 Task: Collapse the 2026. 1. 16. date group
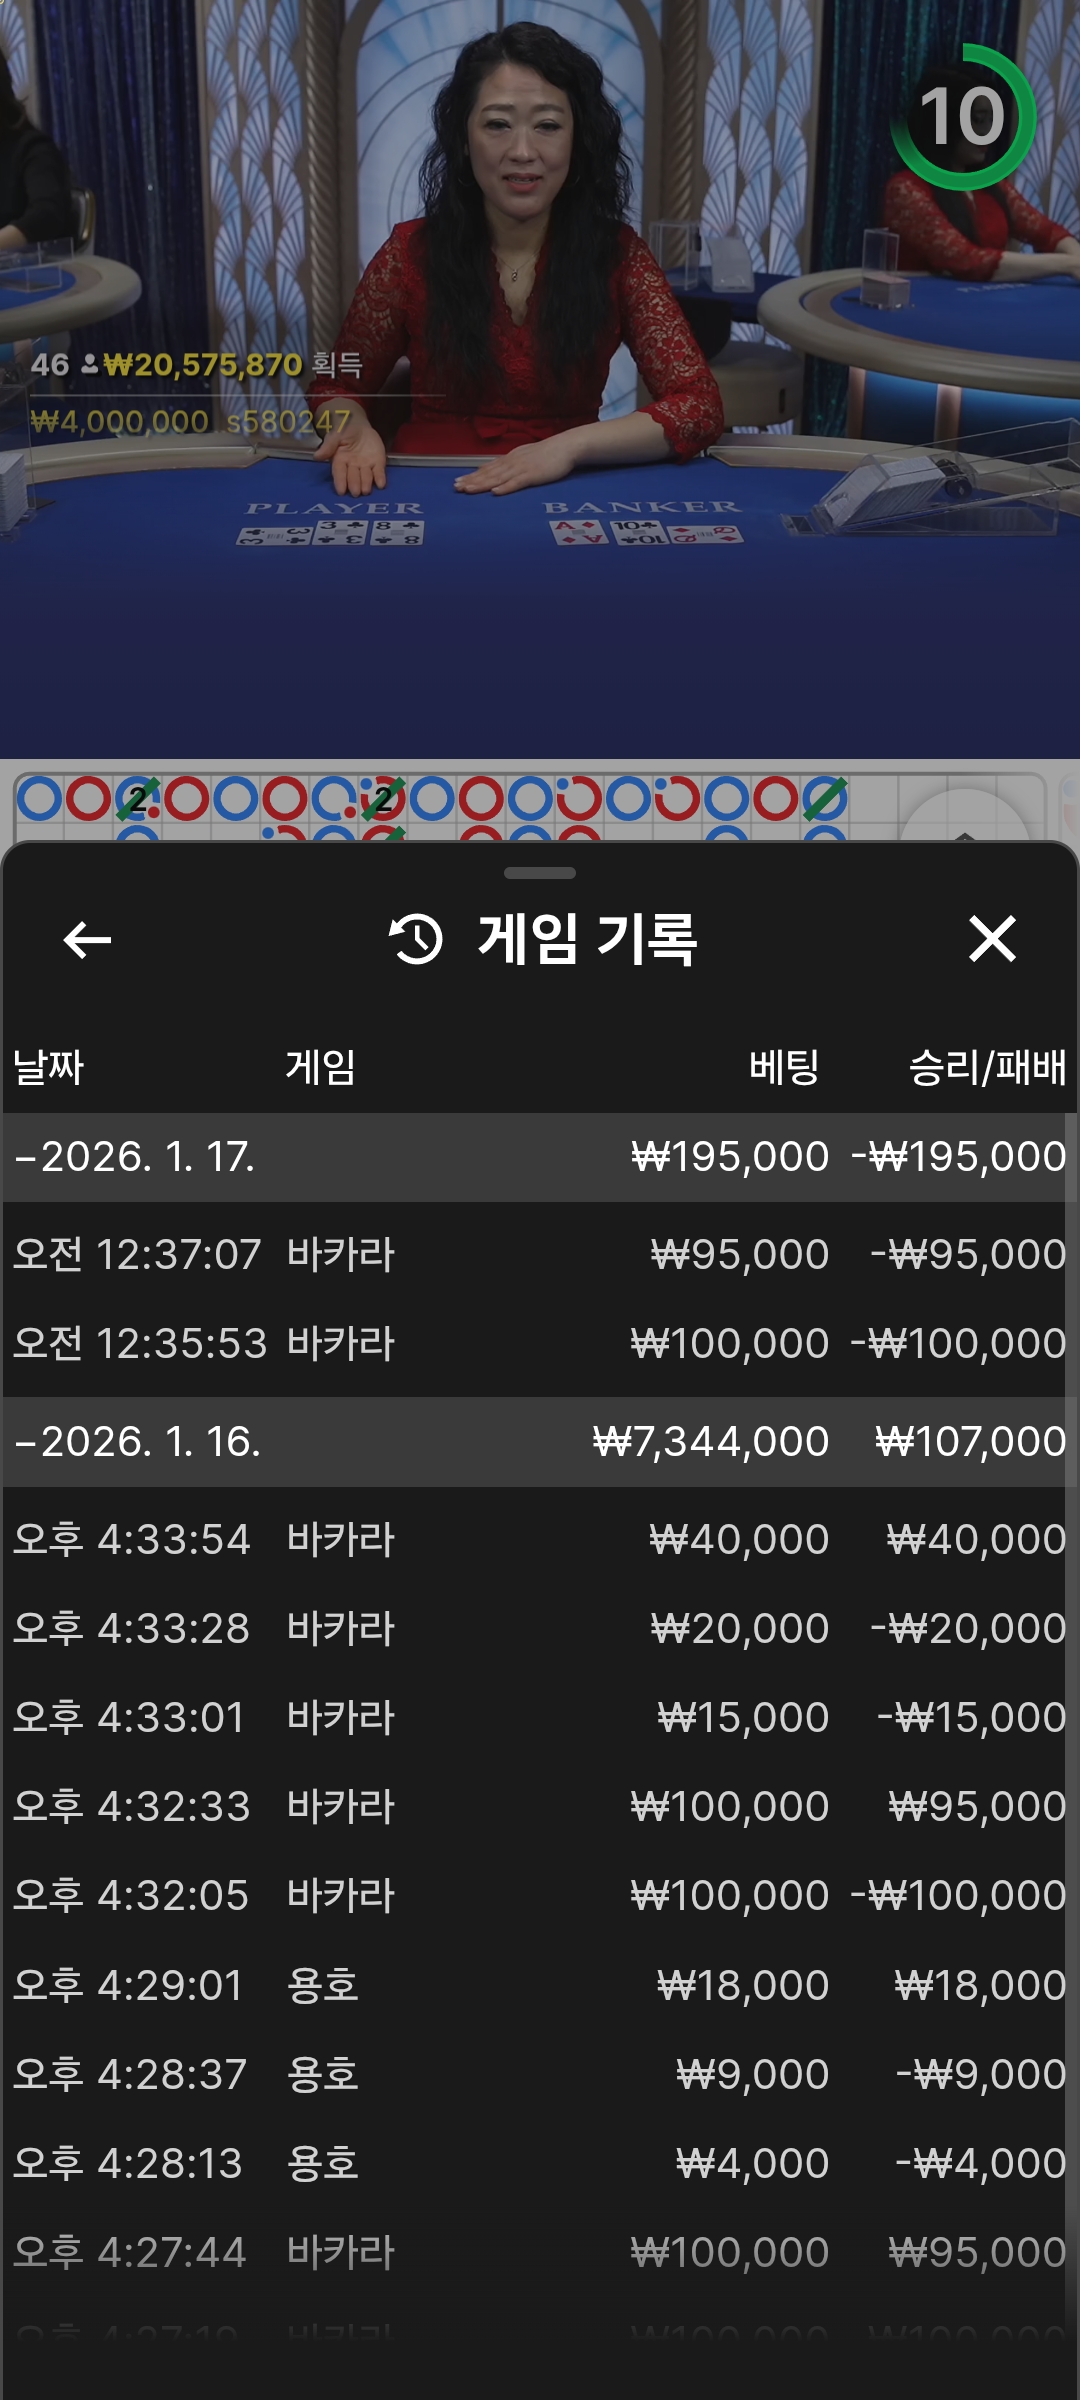pyautogui.click(x=27, y=1442)
